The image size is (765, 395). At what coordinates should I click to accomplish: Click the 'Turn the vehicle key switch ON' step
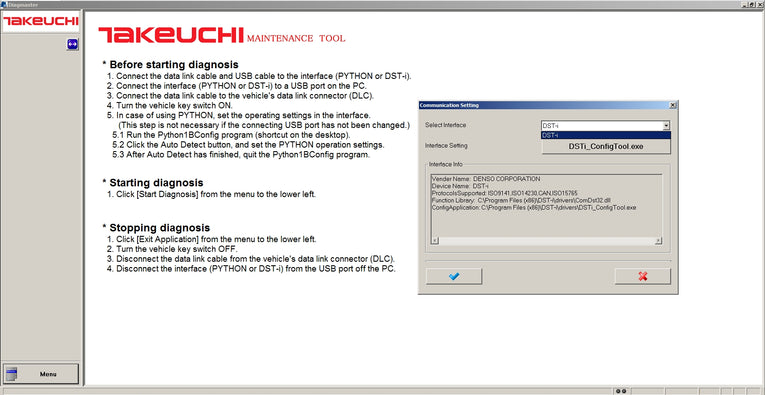(170, 105)
